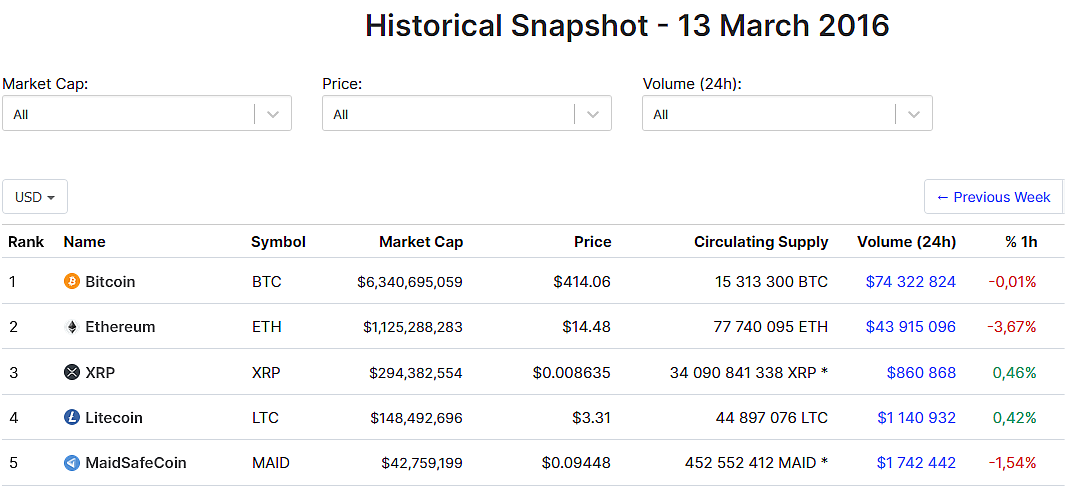The image size is (1065, 489).
Task: Sort table by Symbol column
Action: click(x=278, y=242)
